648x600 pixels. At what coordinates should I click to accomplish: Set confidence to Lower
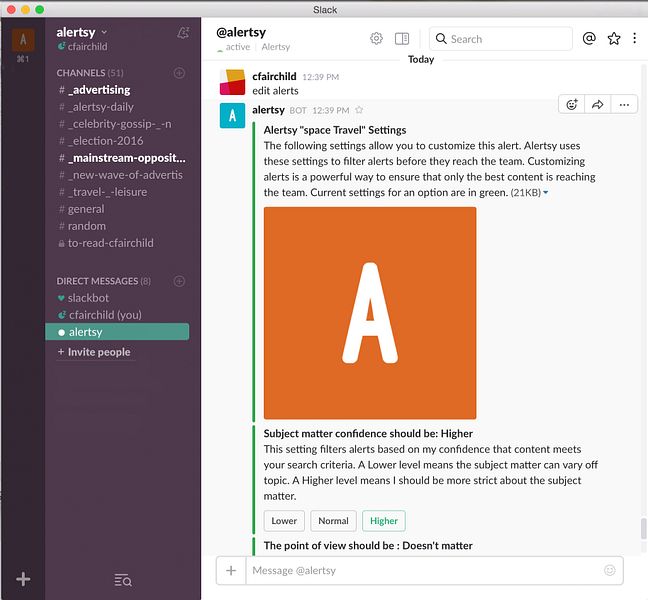[284, 521]
